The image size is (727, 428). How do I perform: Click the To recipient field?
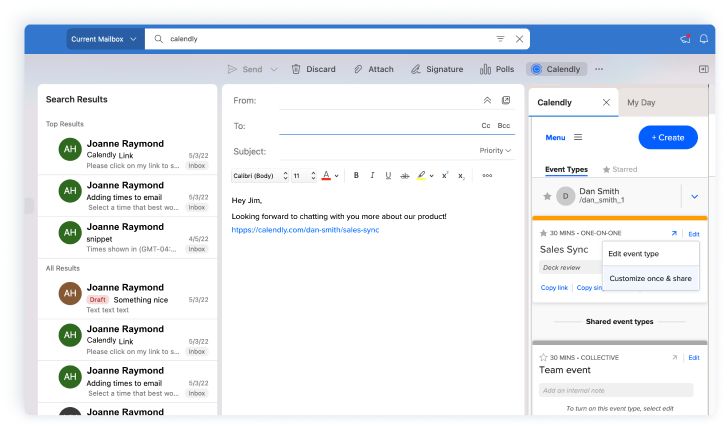(x=378, y=126)
